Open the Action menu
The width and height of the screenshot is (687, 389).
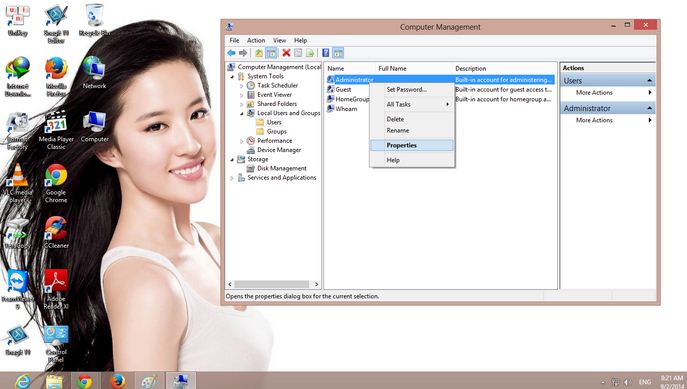[x=256, y=40]
